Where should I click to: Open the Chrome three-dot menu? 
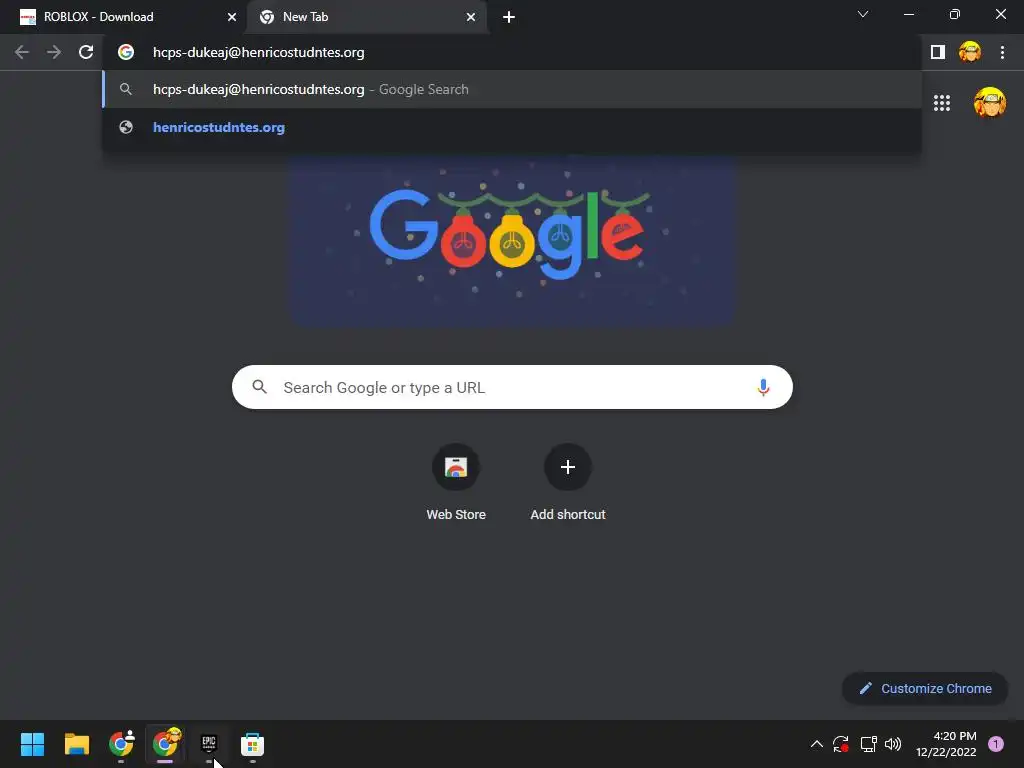click(x=1002, y=52)
